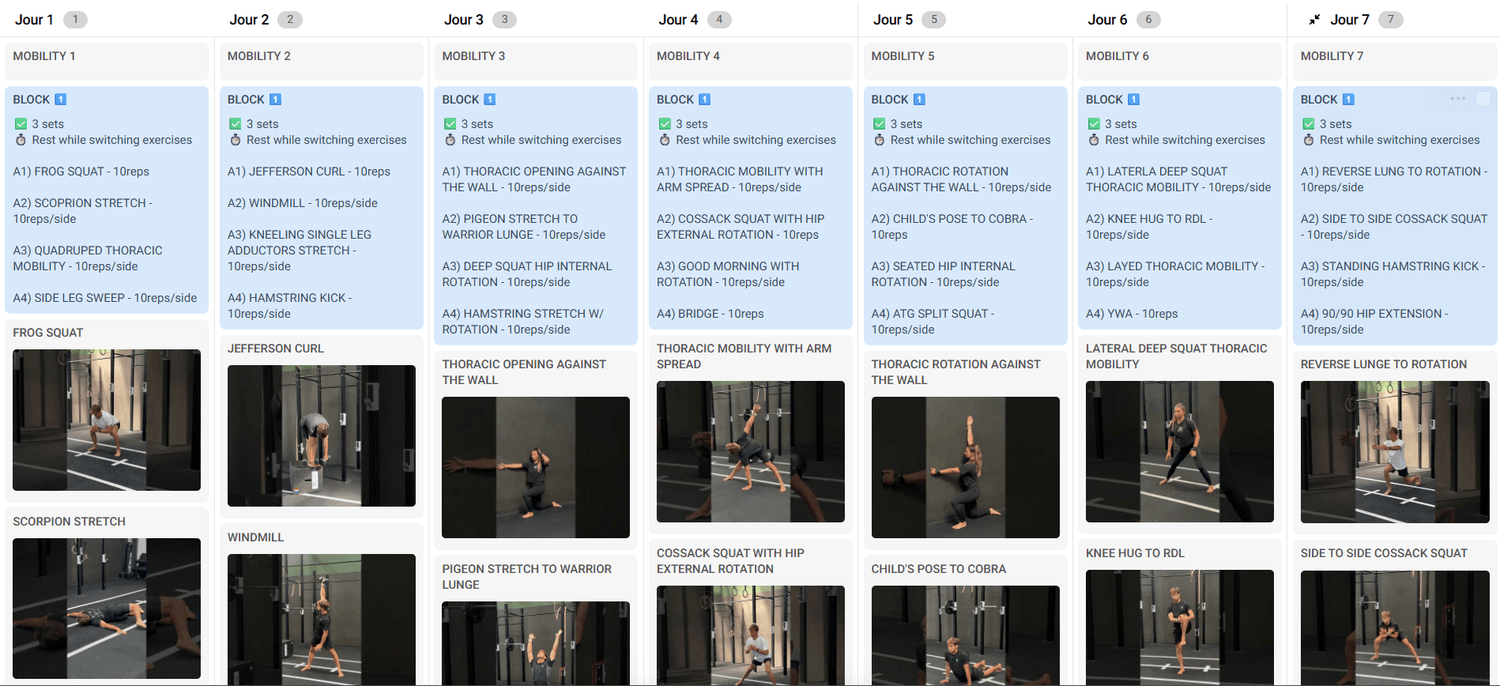1500x686 pixels.
Task: Click the green check icon in Jour 1 block
Action: (x=20, y=124)
